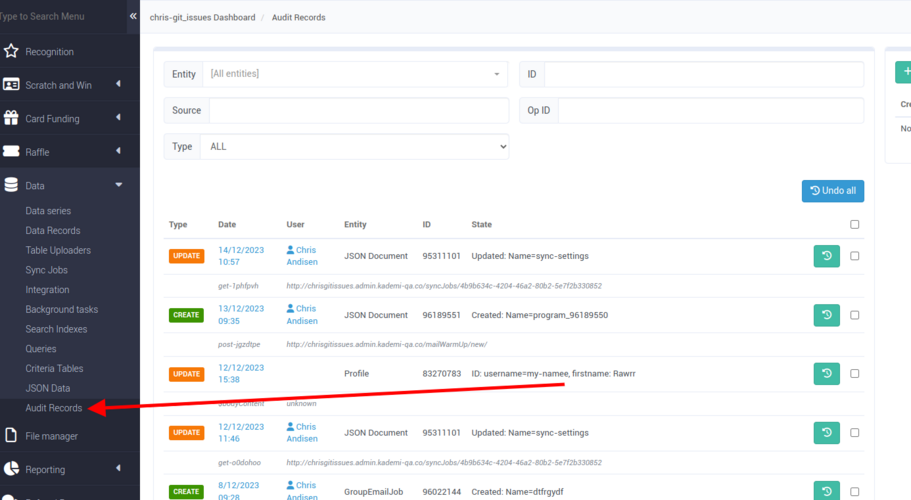Check the GroupEmailJob 96022144 row checkbox
The image size is (911, 500).
click(x=854, y=491)
